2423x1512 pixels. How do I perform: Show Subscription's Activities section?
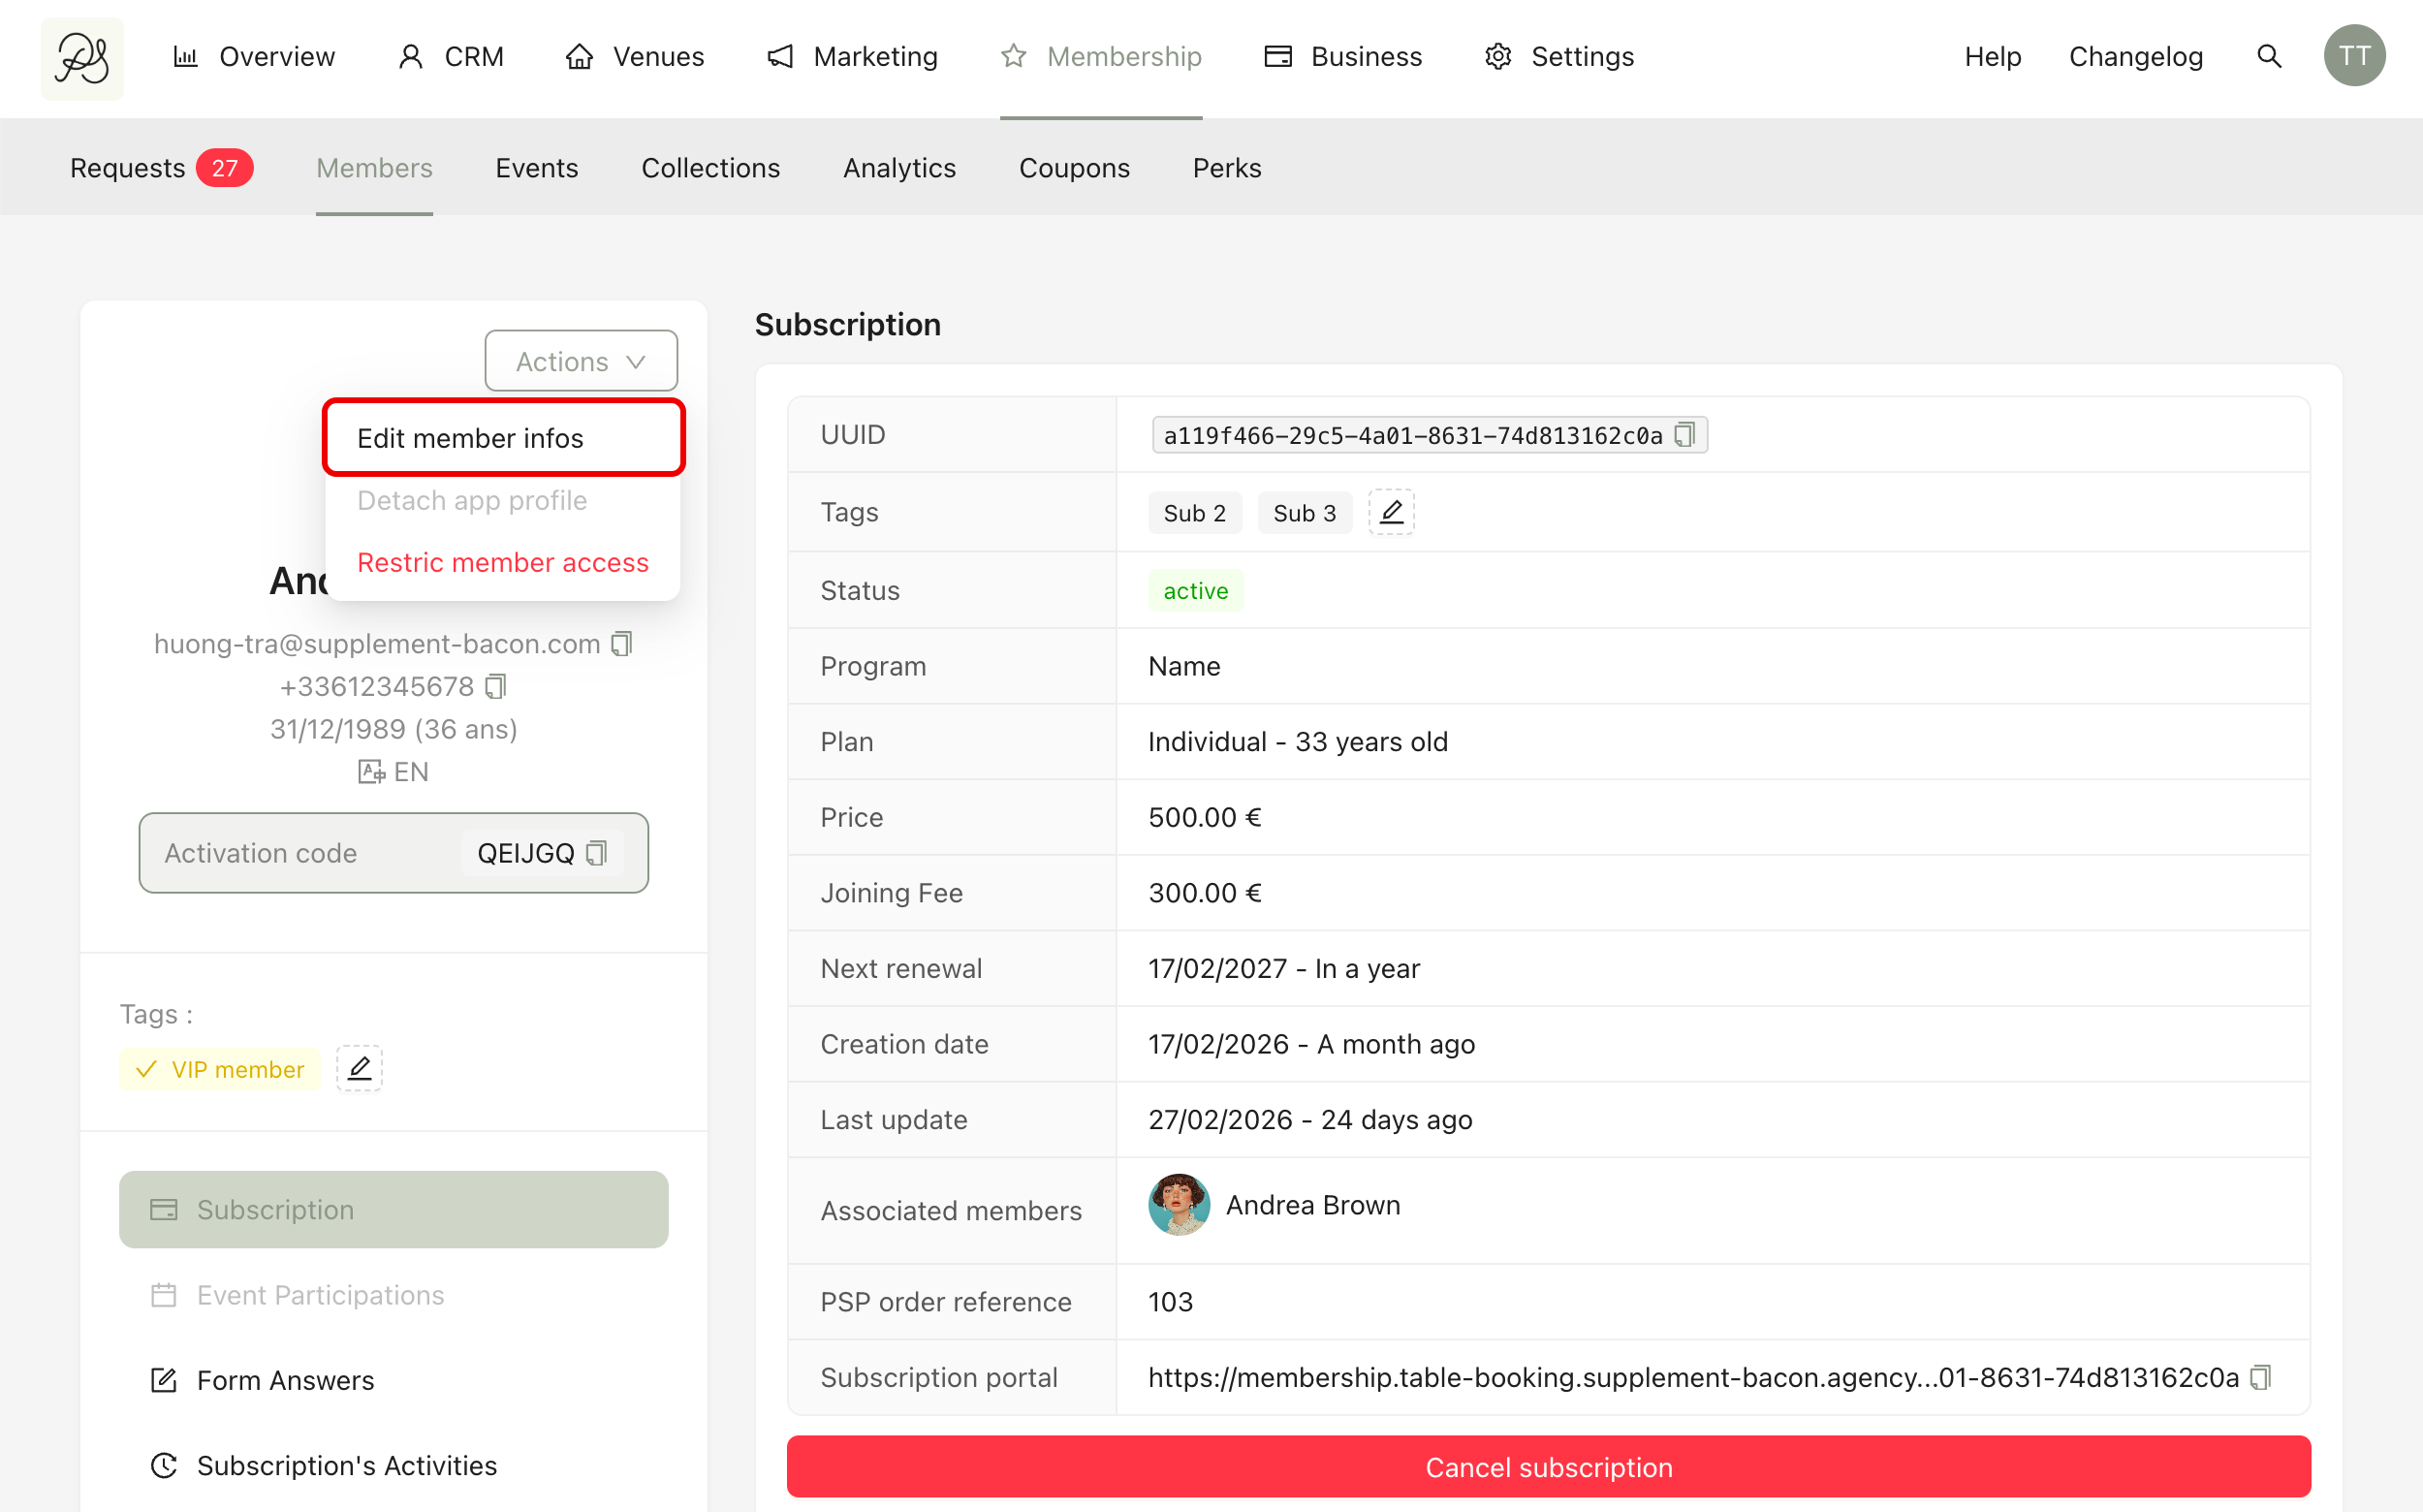[x=346, y=1465]
